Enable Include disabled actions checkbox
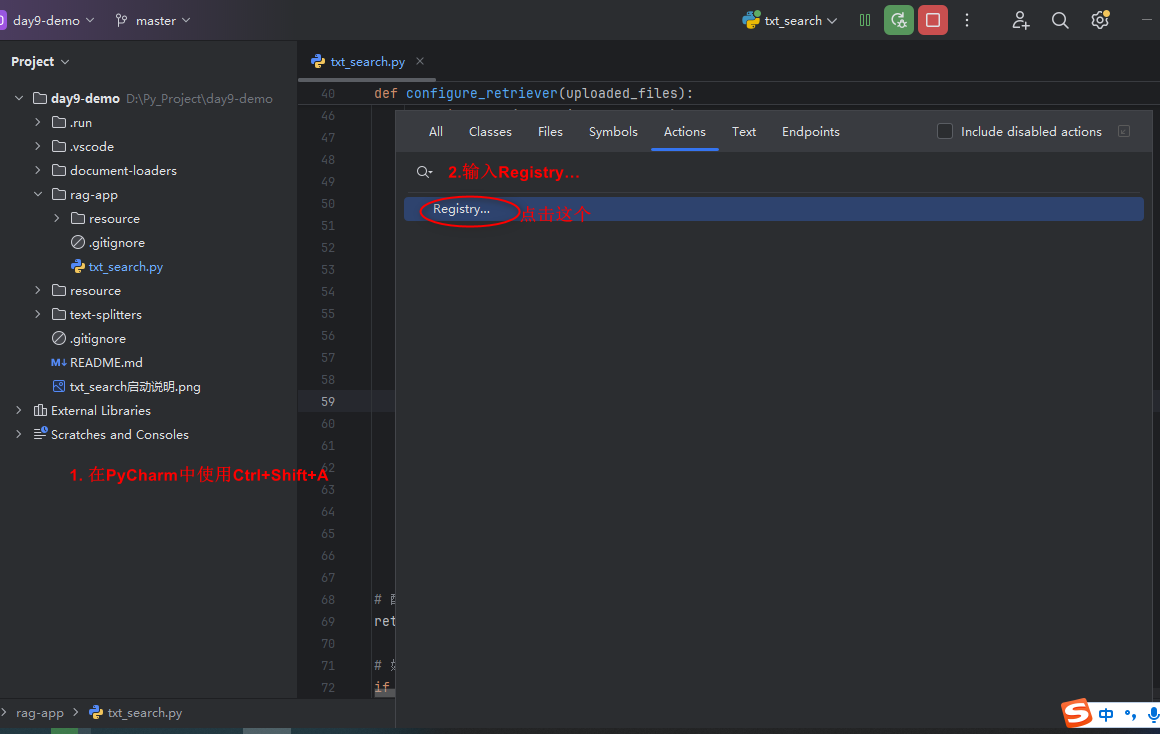 pos(945,131)
